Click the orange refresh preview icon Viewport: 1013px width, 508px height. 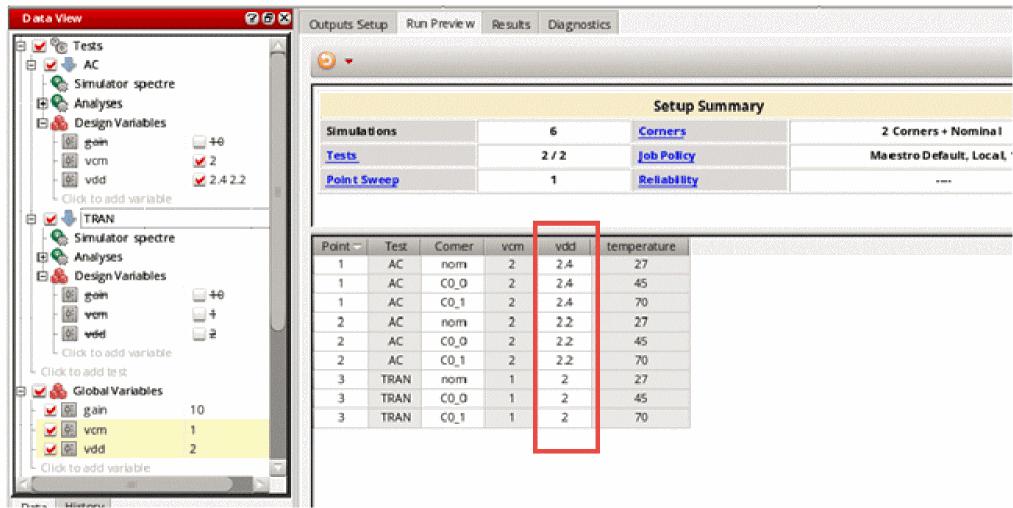(327, 61)
